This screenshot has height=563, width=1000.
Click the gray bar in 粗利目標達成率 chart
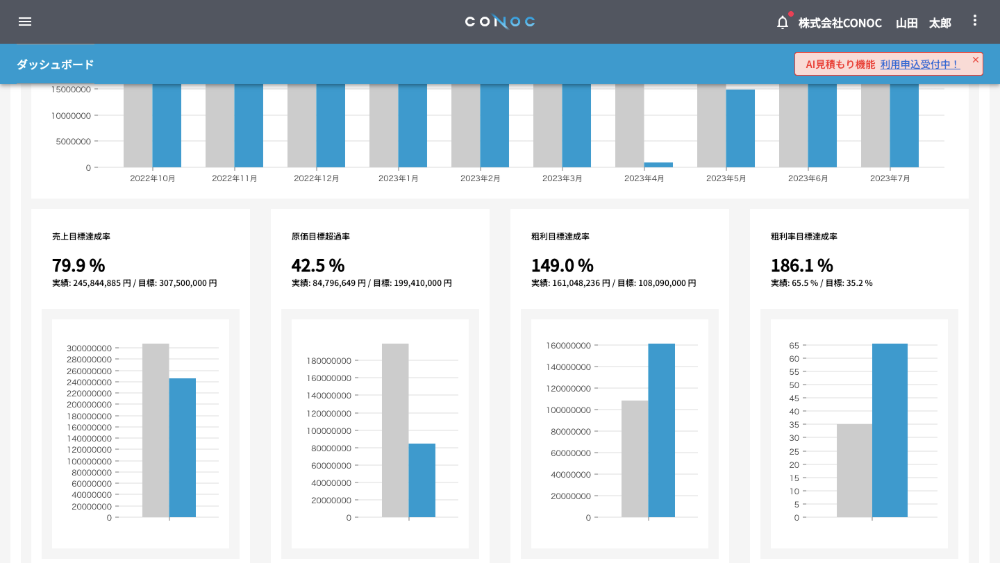pos(635,459)
